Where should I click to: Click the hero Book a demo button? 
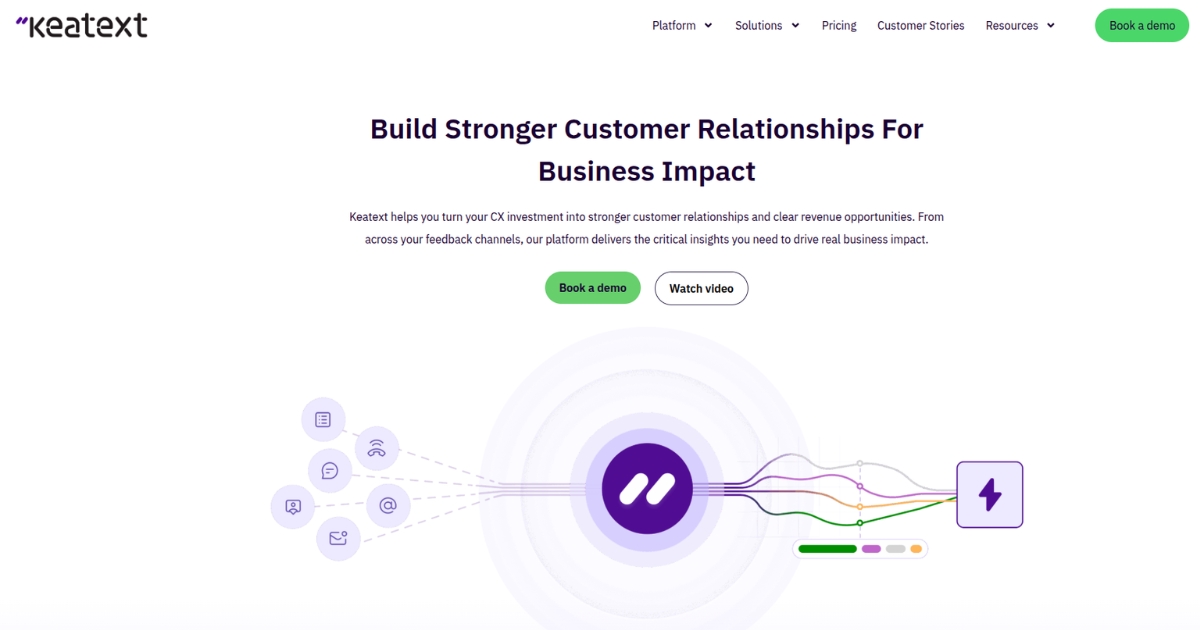point(593,288)
